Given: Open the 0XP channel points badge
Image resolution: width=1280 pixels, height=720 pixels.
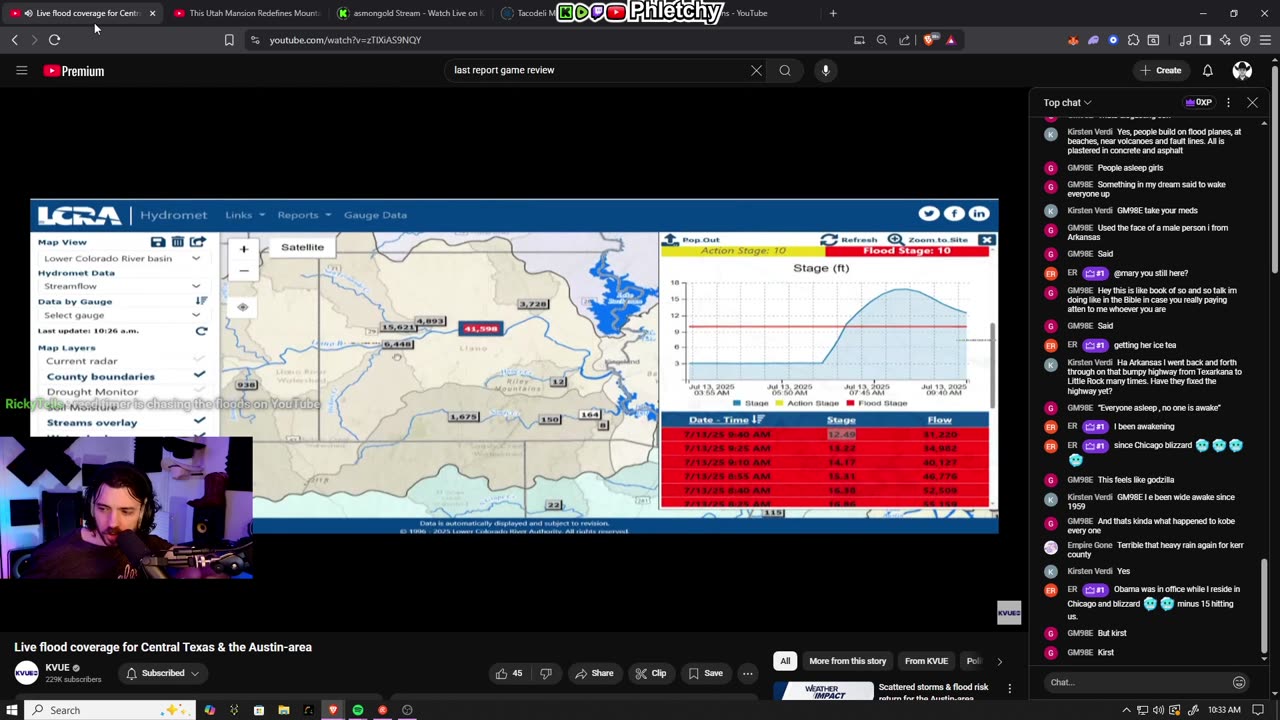Looking at the screenshot, I should pos(1199,102).
